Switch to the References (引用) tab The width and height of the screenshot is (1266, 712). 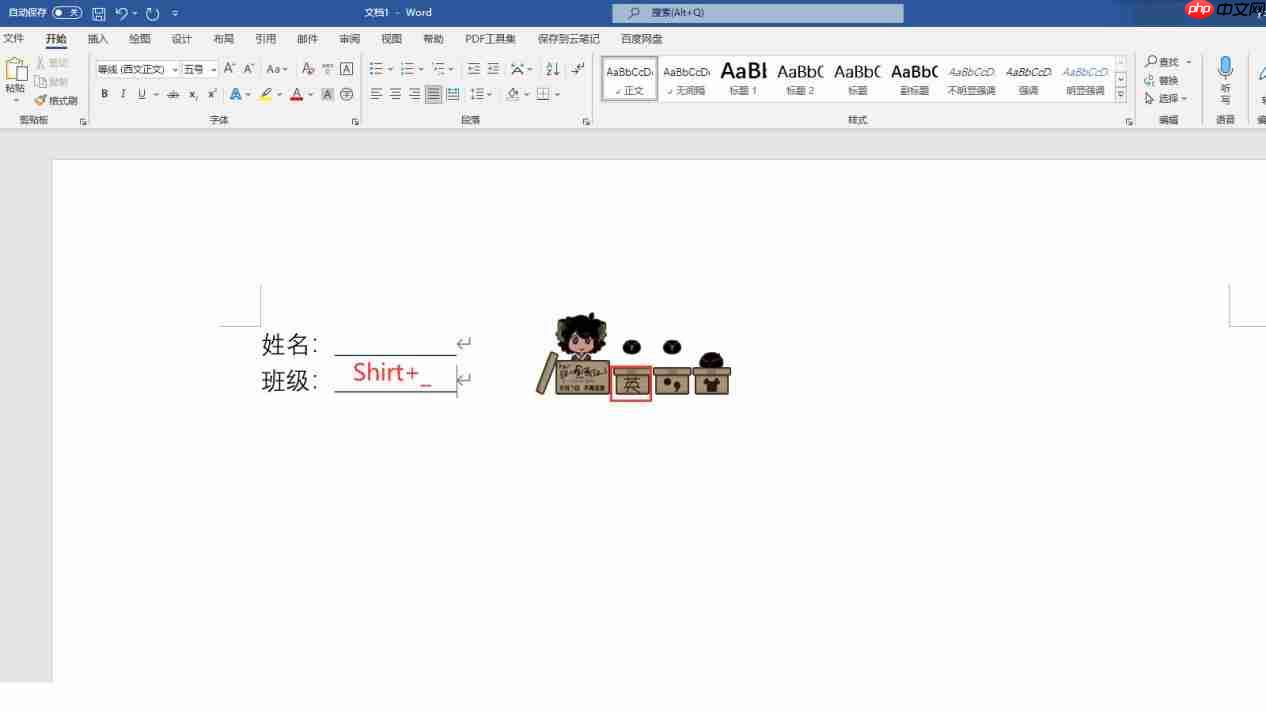(265, 39)
